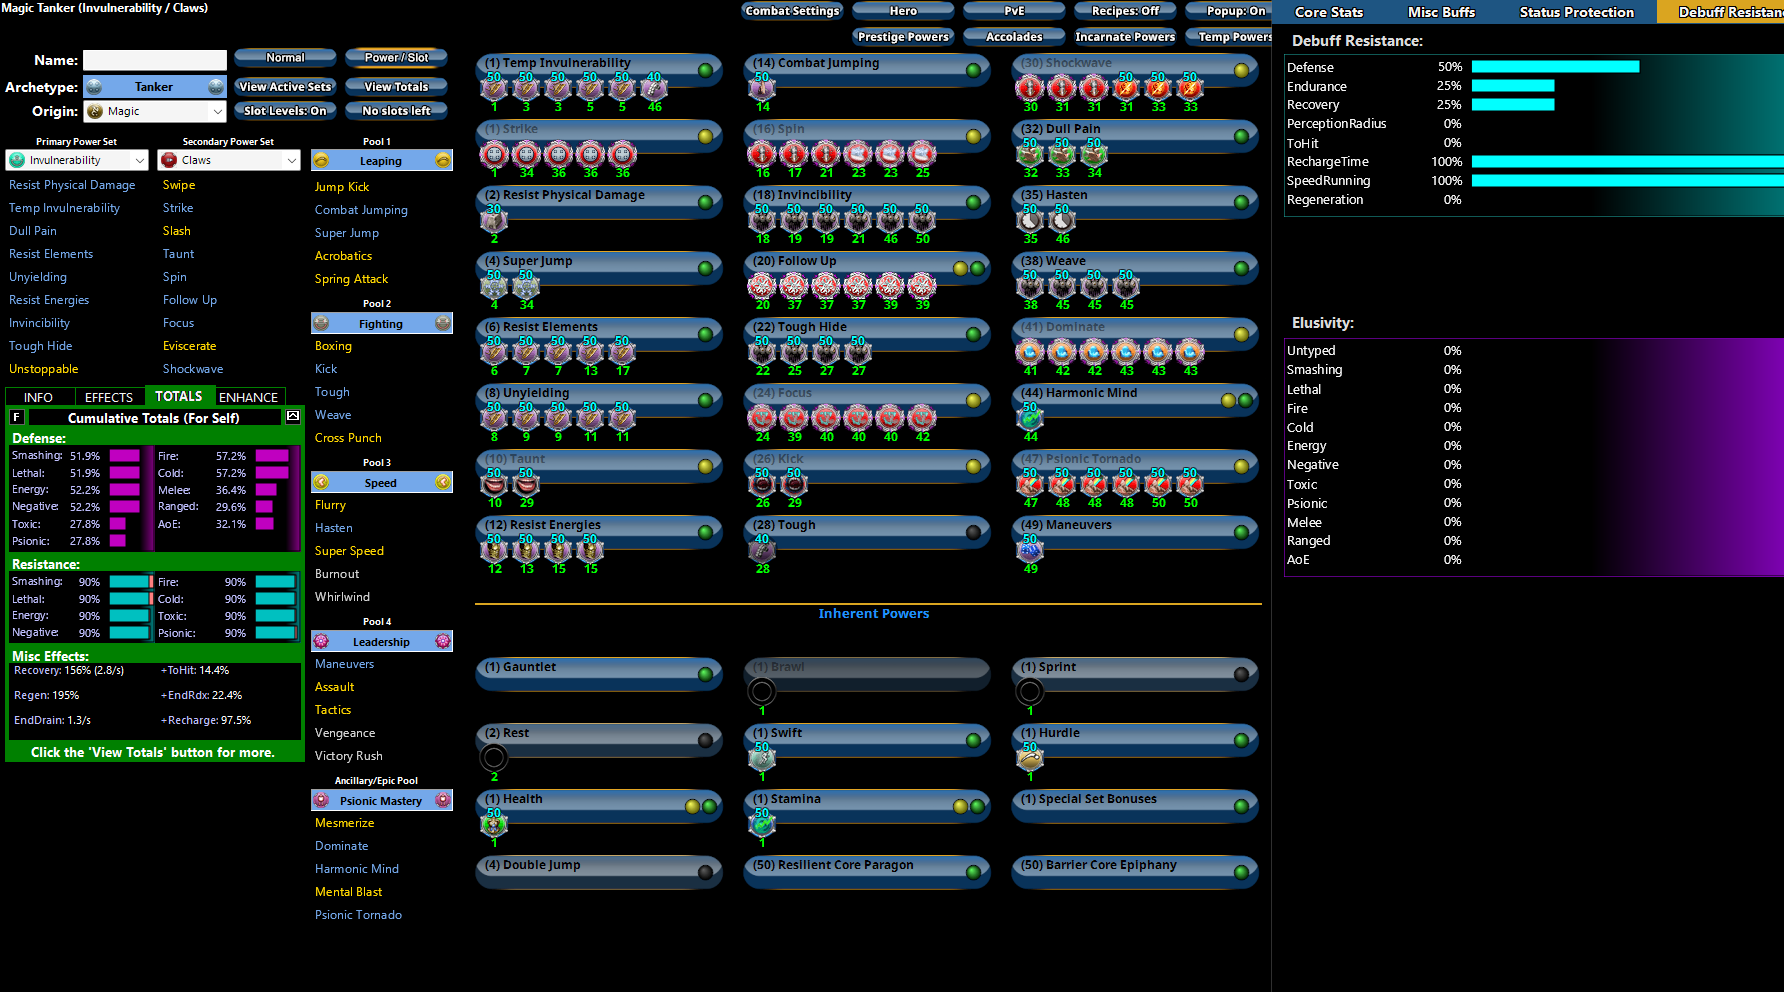
Task: Click the level 46 enhancement slot in Hasten
Action: [x=1062, y=221]
